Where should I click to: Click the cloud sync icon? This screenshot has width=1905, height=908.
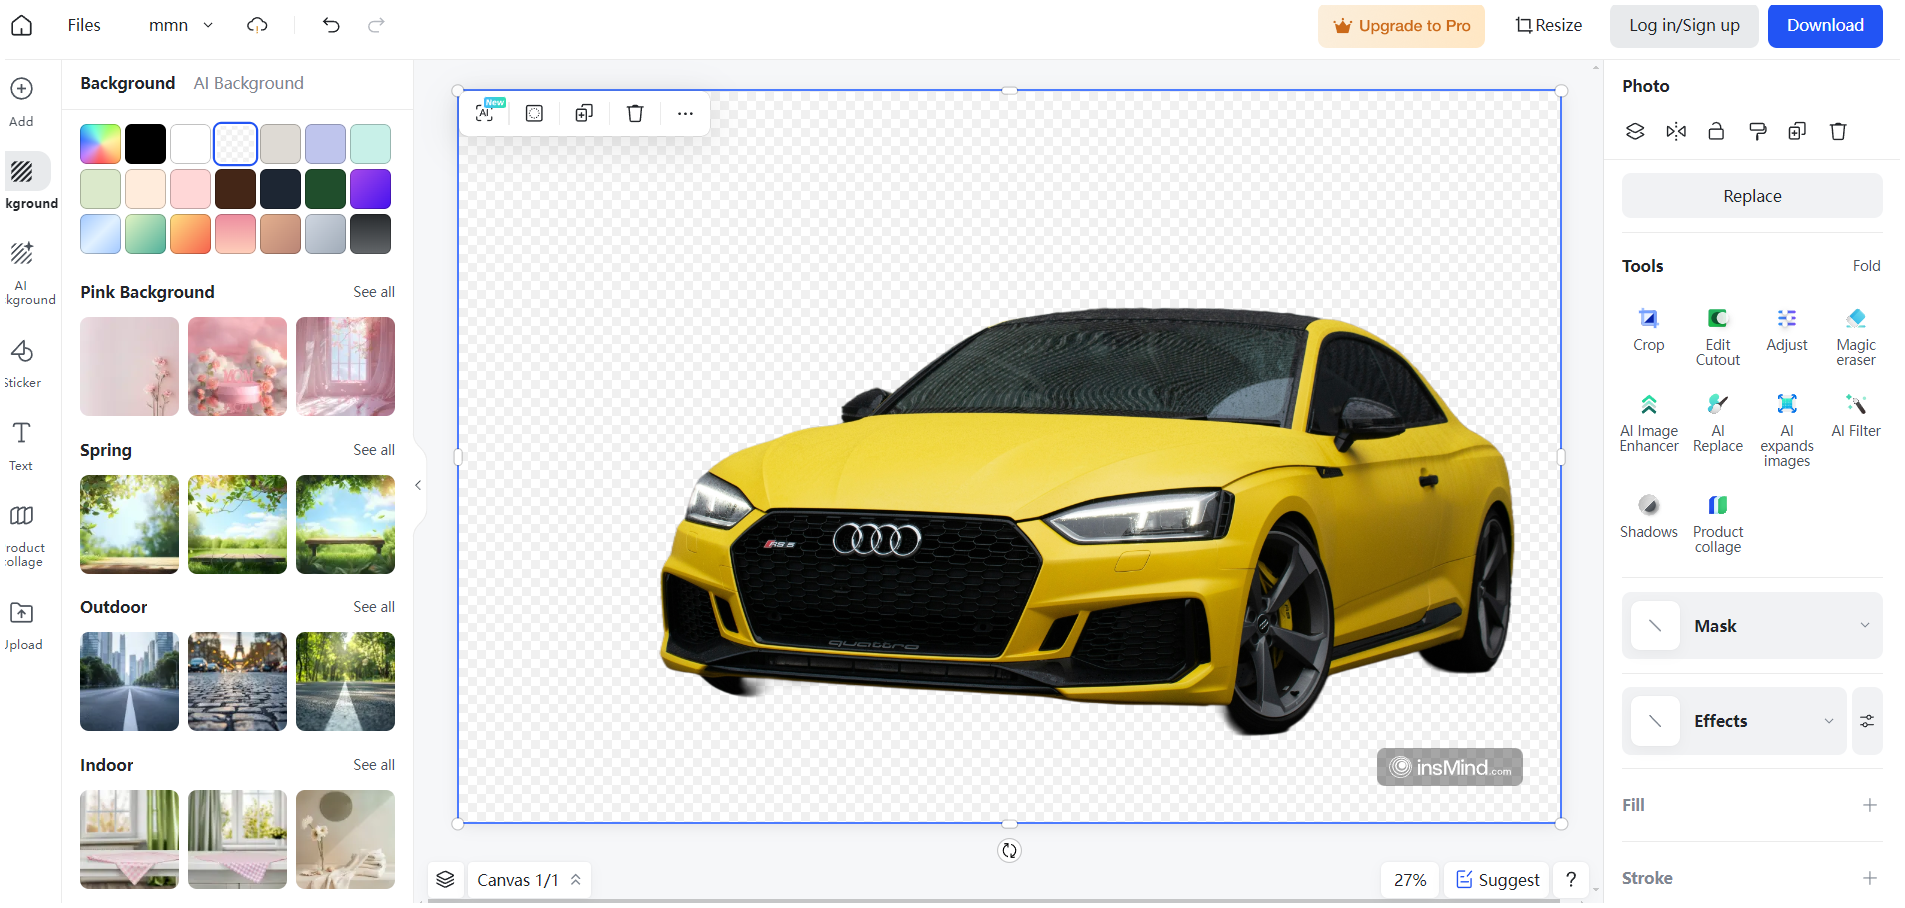(x=257, y=25)
